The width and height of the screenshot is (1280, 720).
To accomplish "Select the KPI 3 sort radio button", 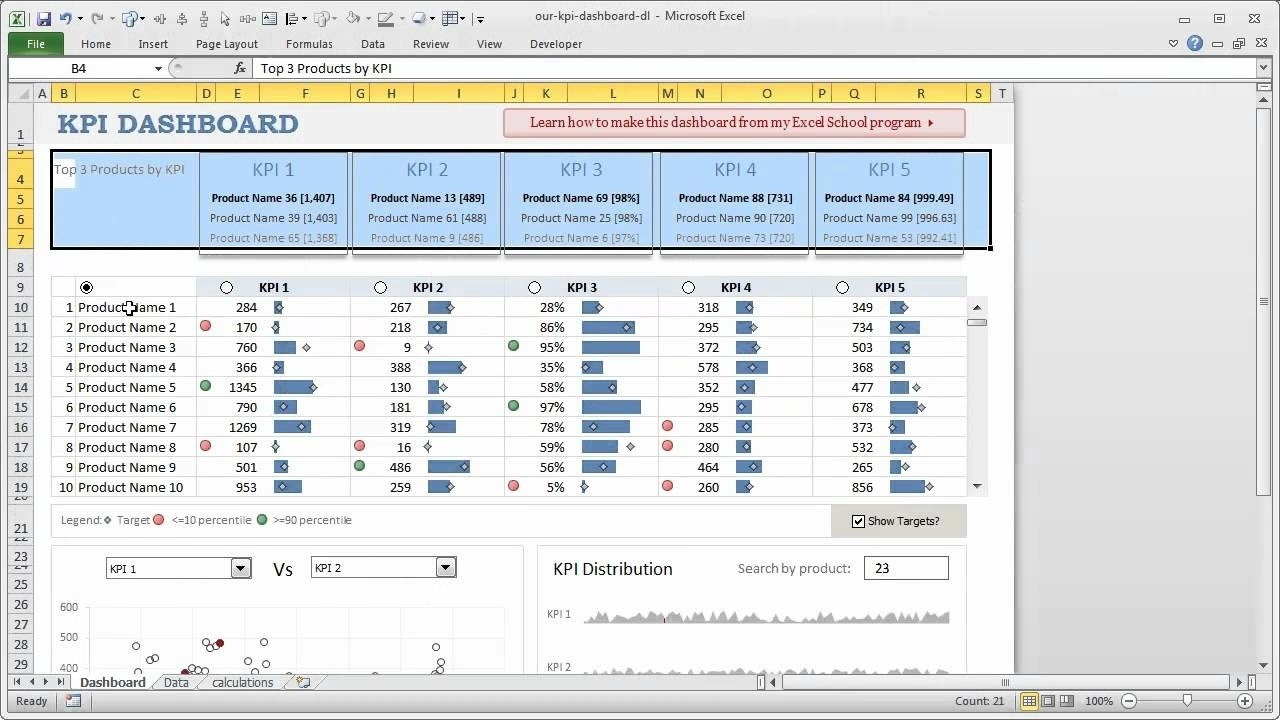I will (x=534, y=287).
